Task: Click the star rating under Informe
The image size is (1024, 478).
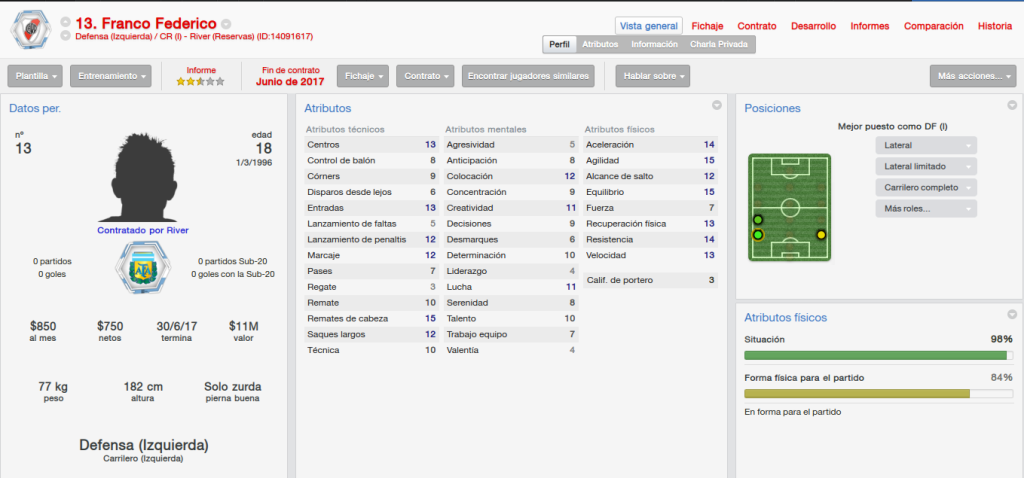Action: [200, 82]
